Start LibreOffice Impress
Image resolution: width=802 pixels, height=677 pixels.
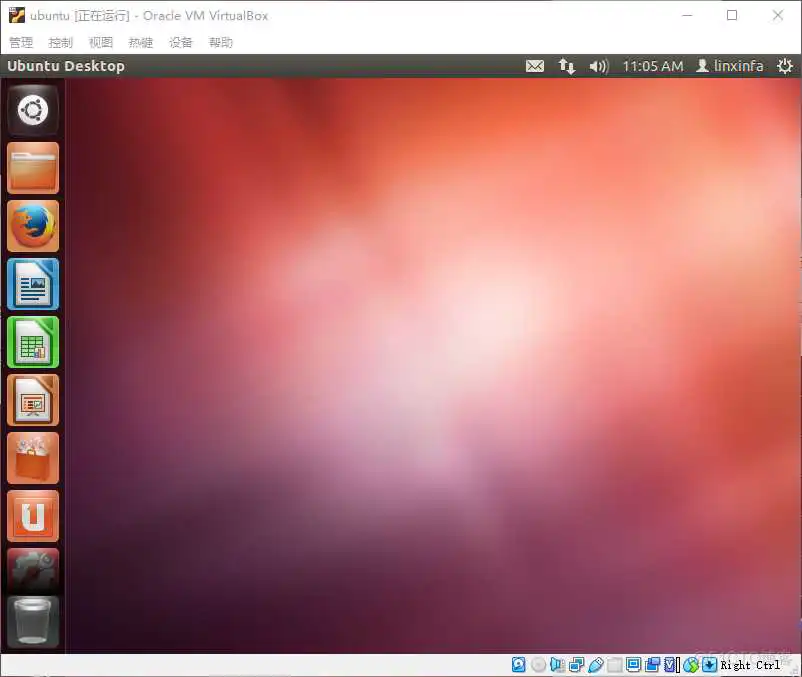[x=33, y=400]
